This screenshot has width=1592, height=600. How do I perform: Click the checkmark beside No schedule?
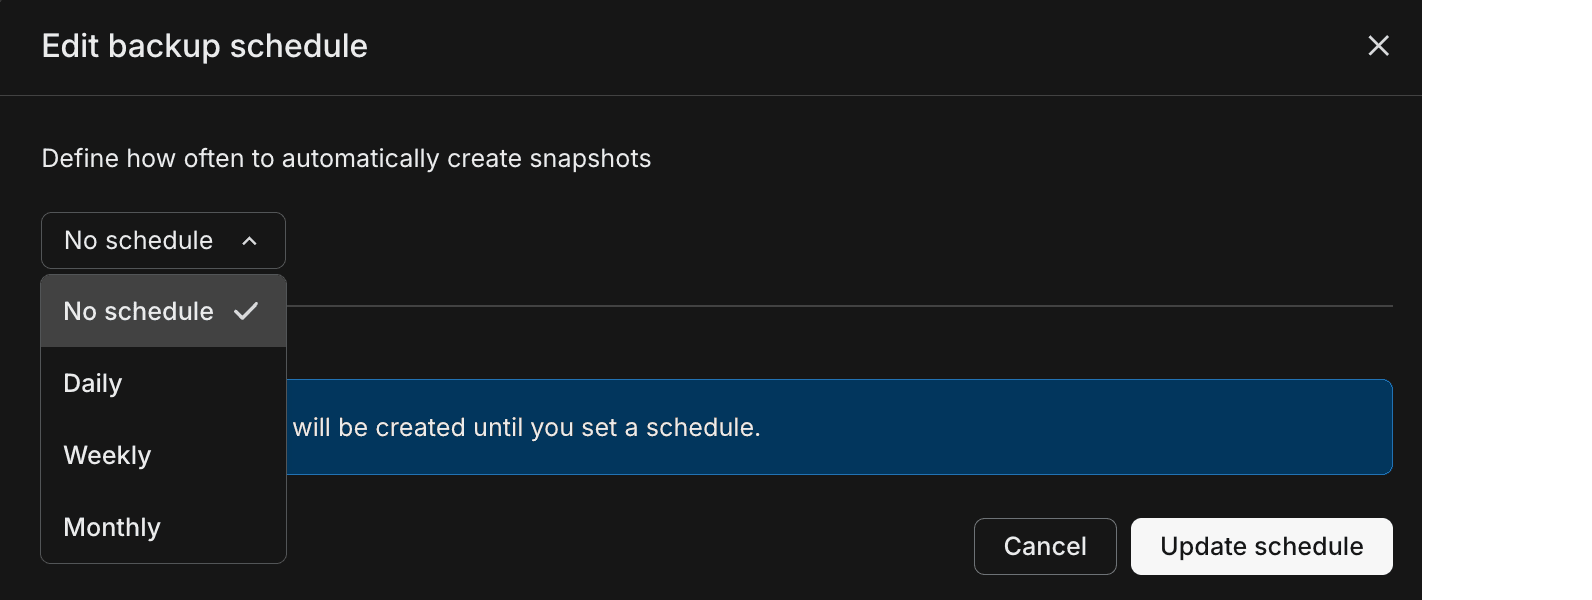coord(246,311)
